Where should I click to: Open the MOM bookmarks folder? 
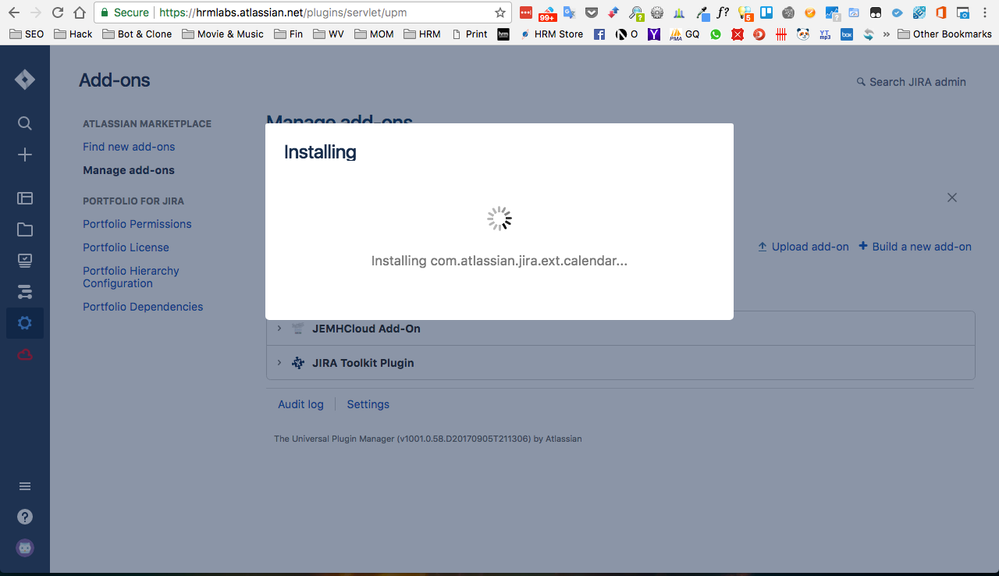(374, 34)
